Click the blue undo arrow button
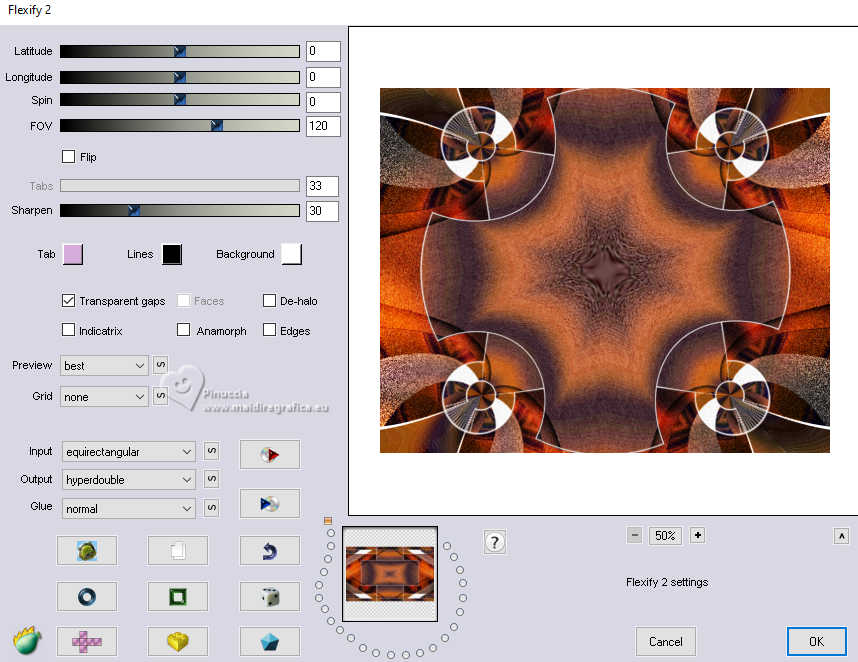858x662 pixels. pyautogui.click(x=270, y=550)
